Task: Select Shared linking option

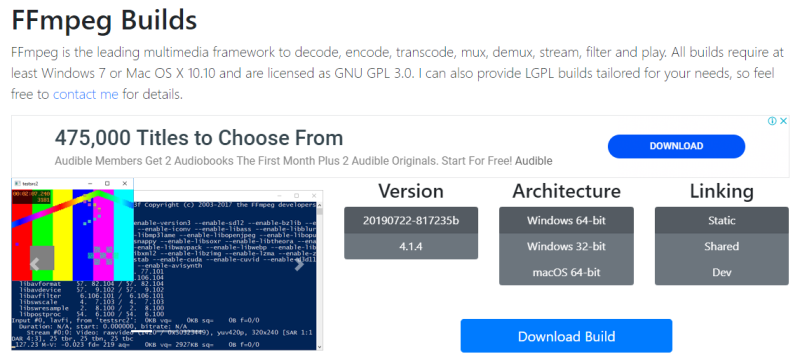Action: pyautogui.click(x=721, y=246)
